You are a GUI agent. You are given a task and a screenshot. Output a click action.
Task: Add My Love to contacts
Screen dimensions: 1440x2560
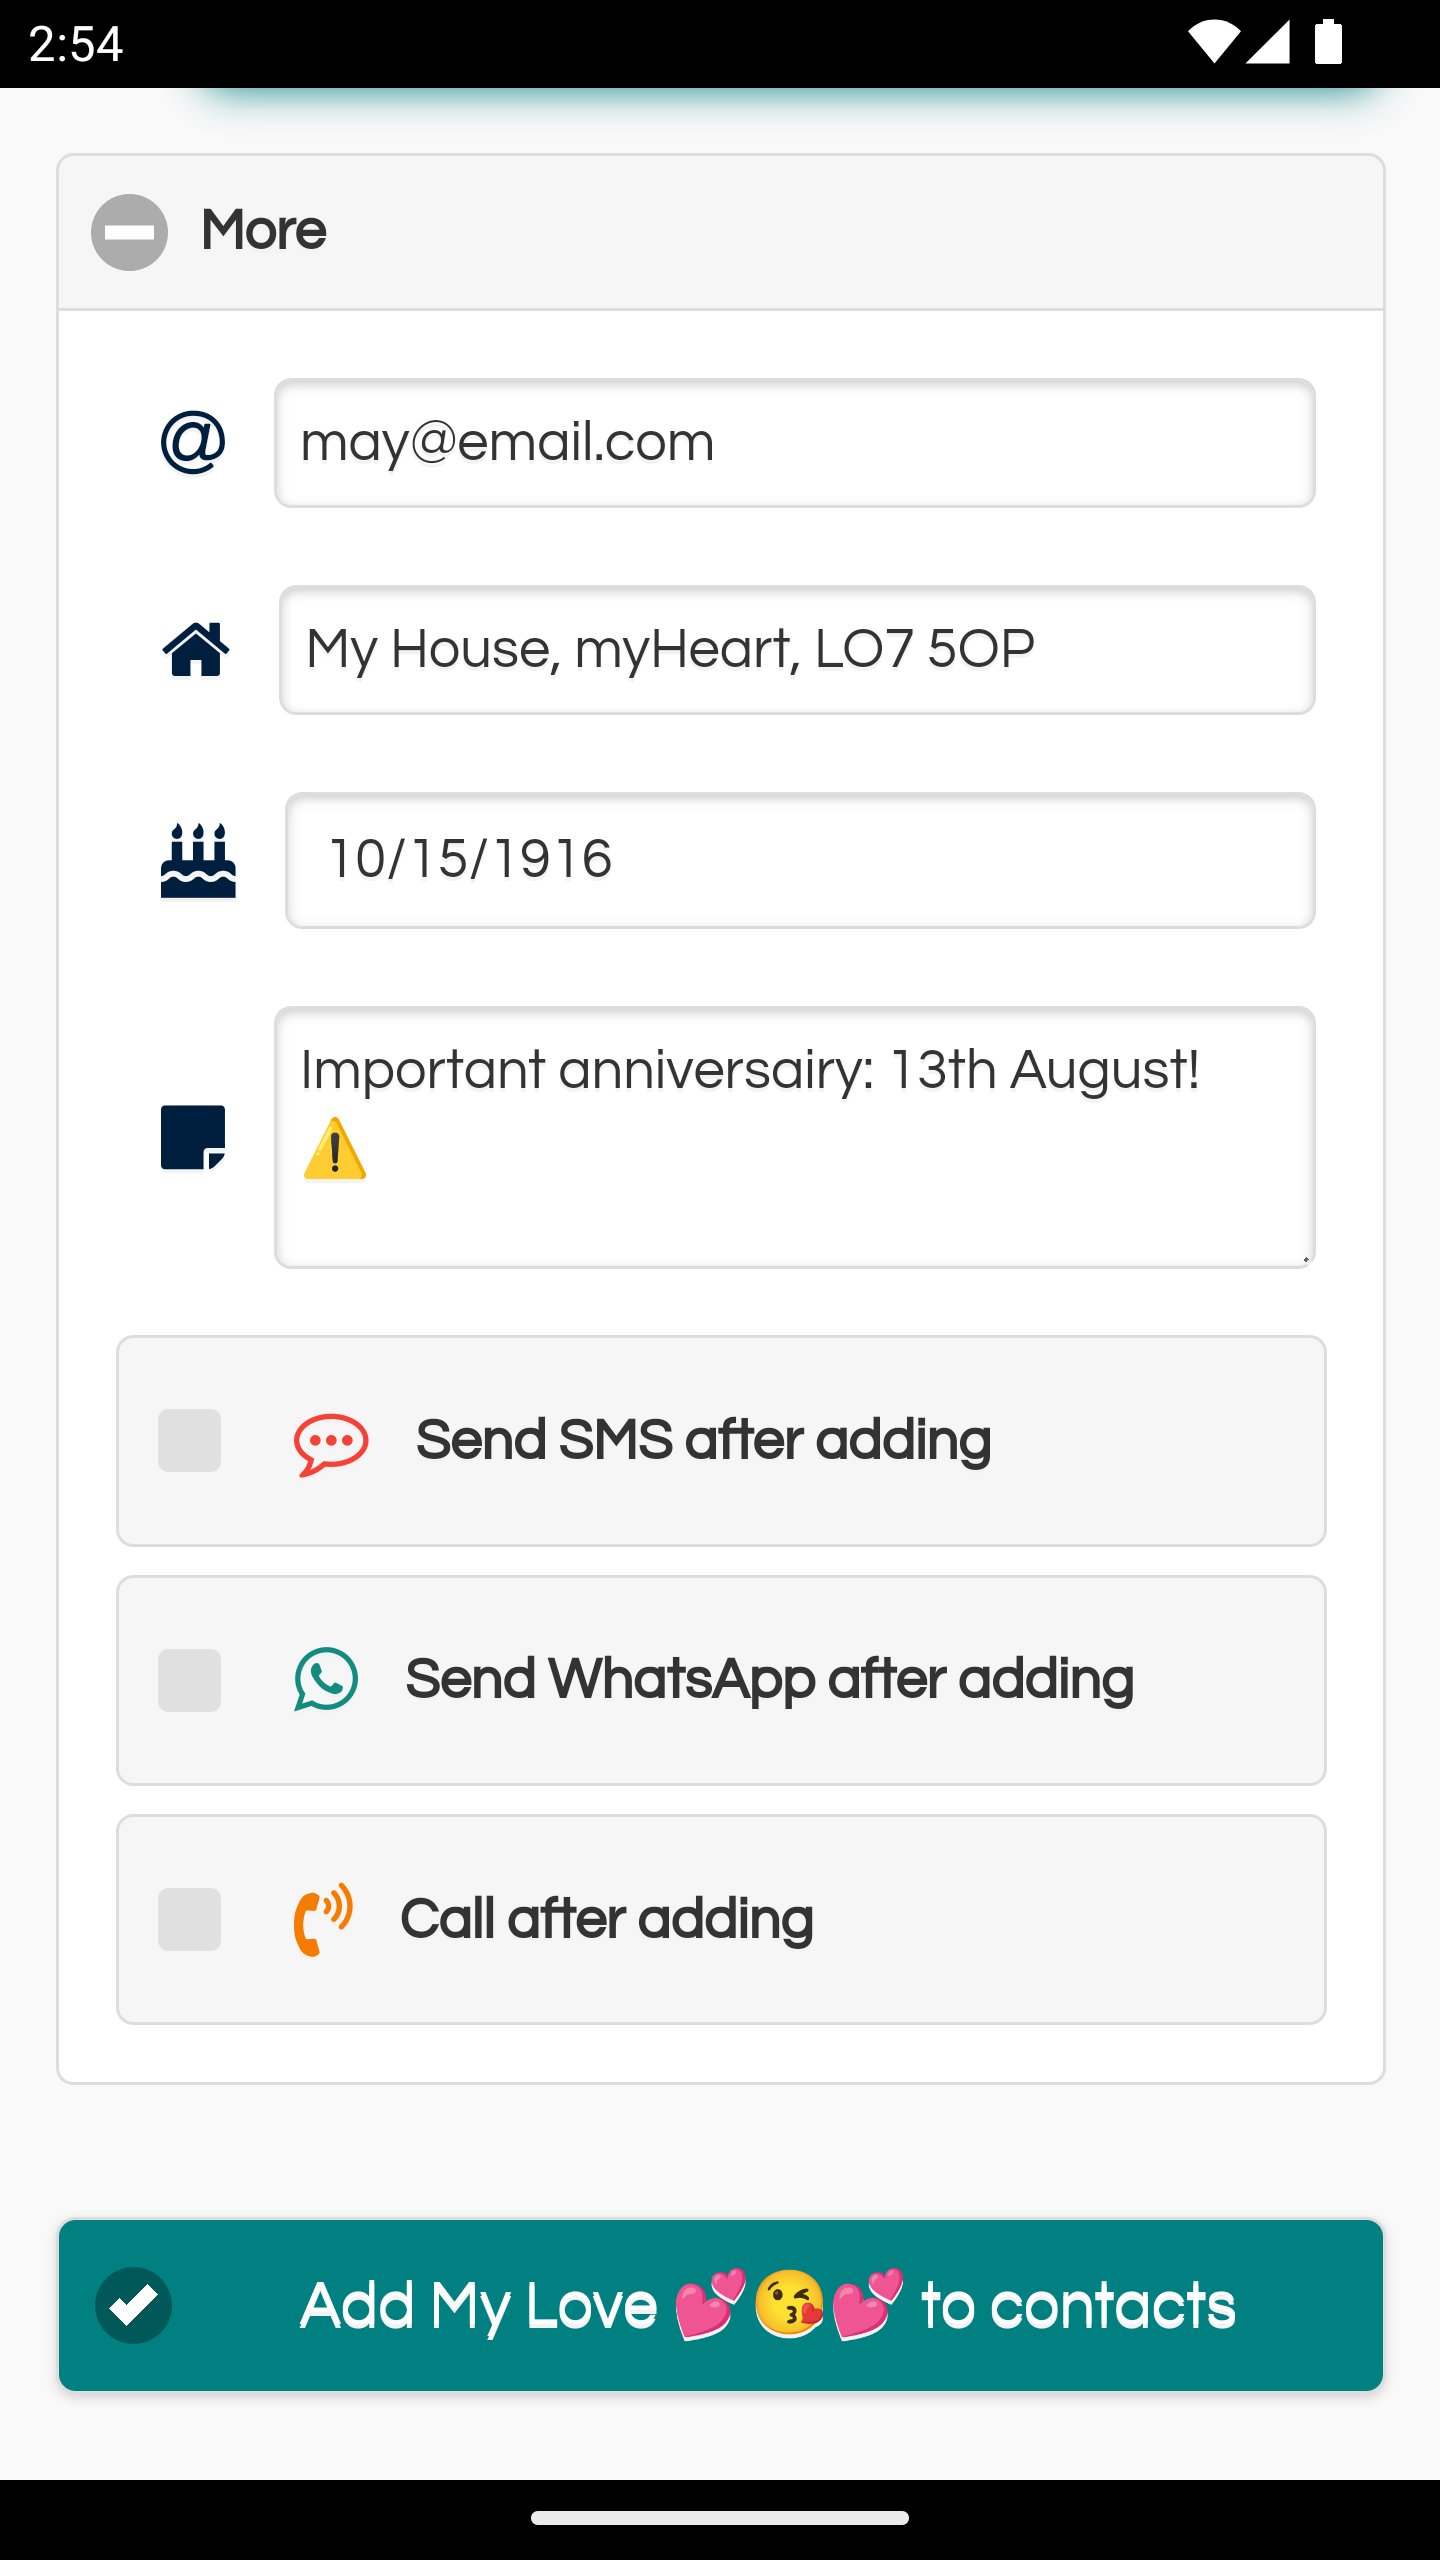(766, 2305)
